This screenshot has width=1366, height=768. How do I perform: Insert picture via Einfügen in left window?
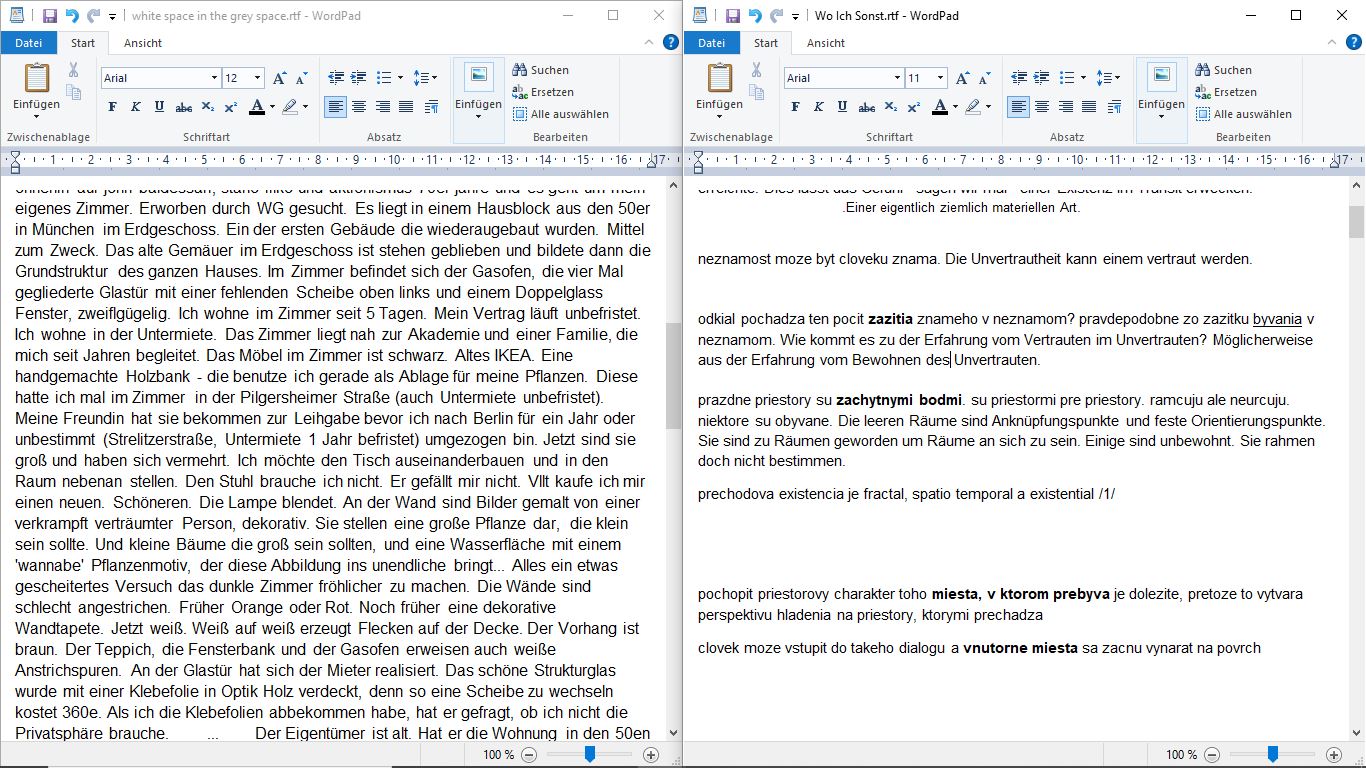click(x=478, y=76)
